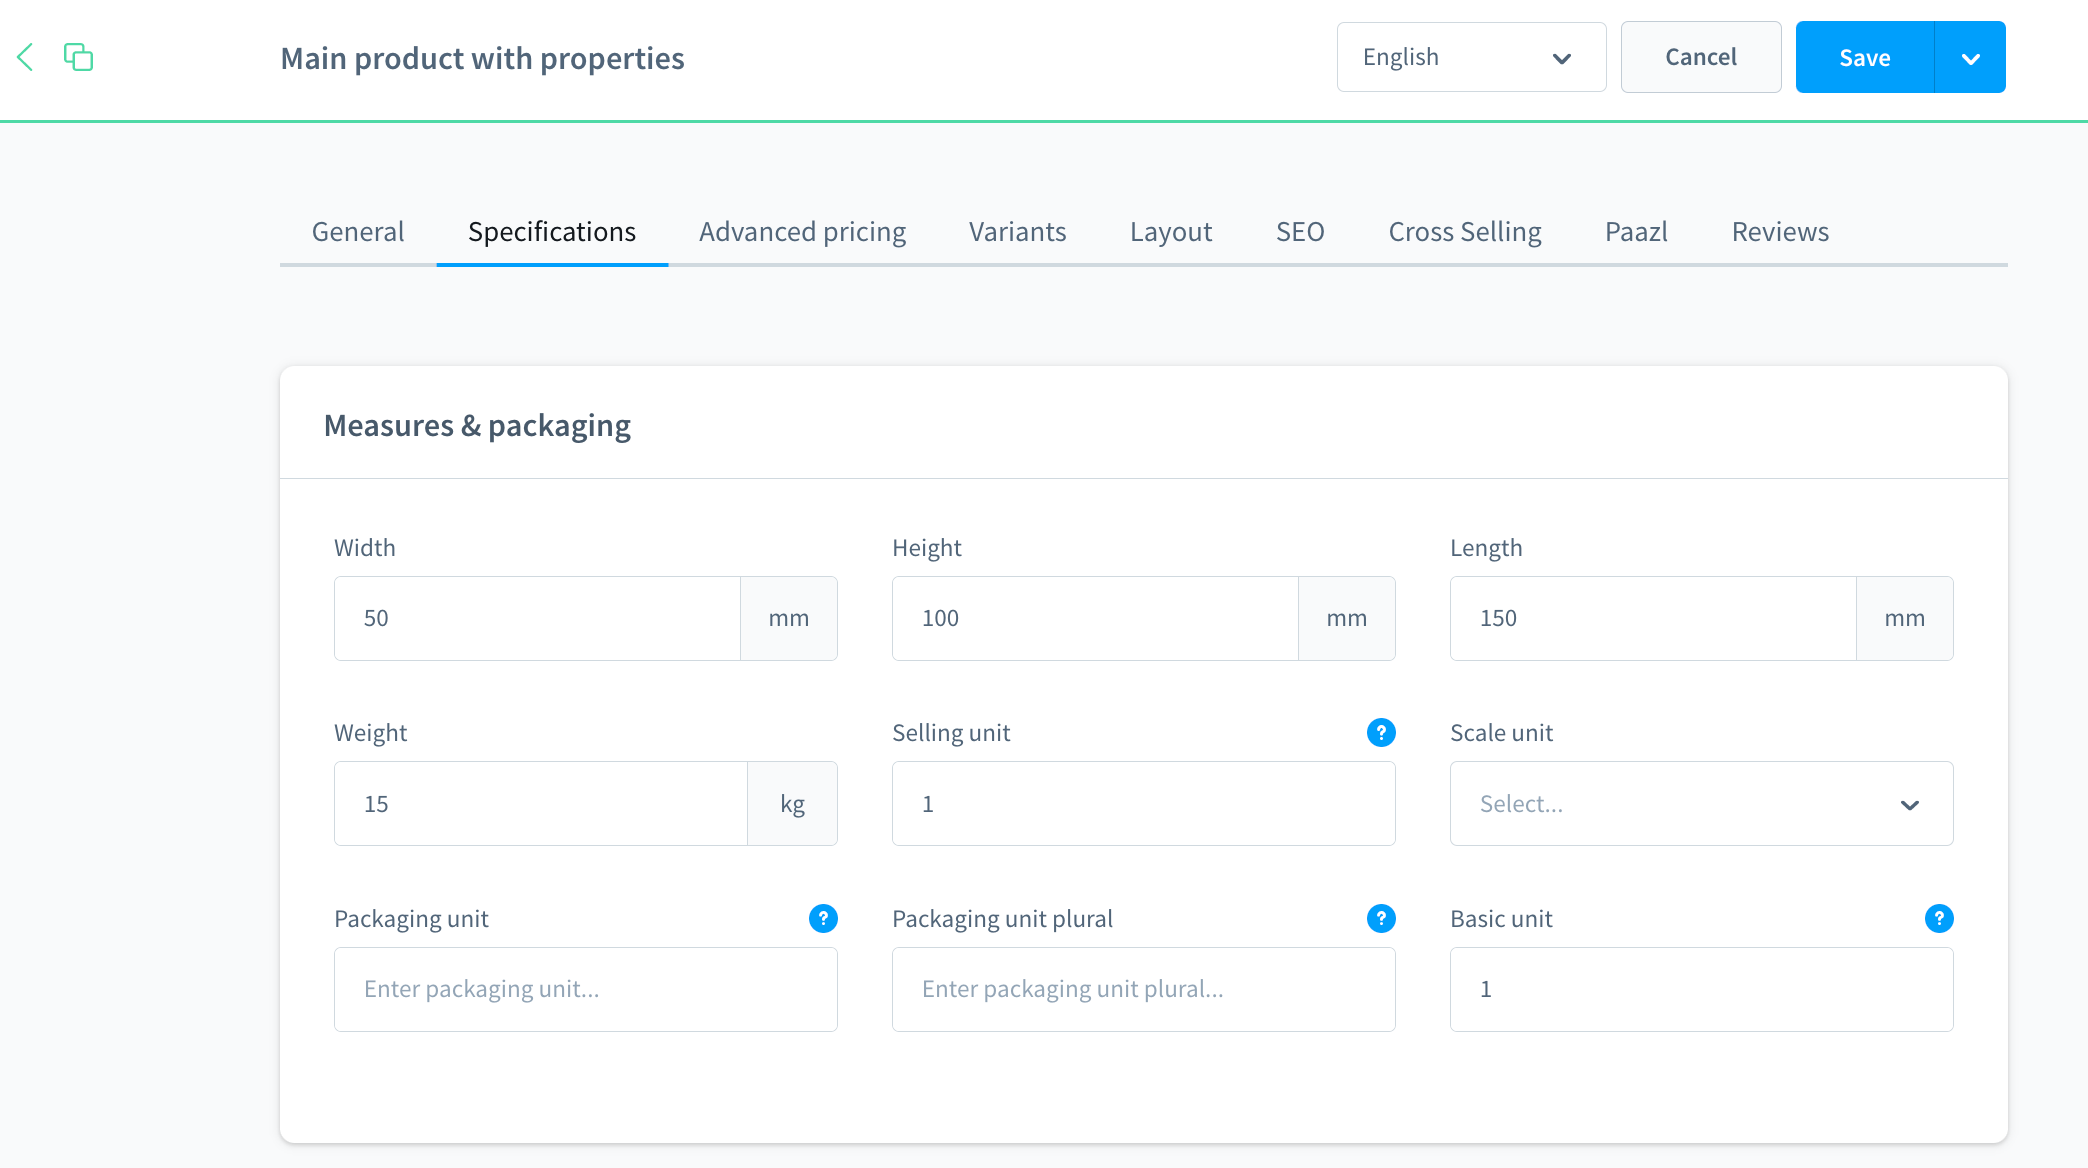Viewport: 2088px width, 1168px height.
Task: Go back using the left arrow icon
Action: pyautogui.click(x=26, y=57)
